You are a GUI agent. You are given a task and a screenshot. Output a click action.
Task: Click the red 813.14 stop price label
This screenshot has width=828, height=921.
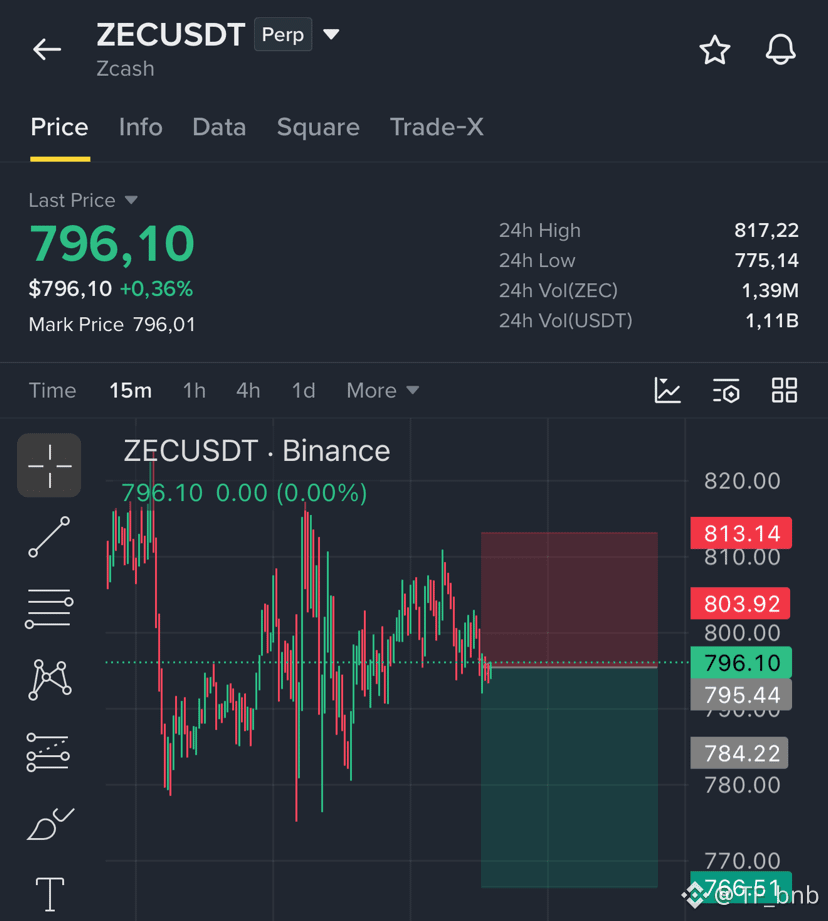[741, 533]
